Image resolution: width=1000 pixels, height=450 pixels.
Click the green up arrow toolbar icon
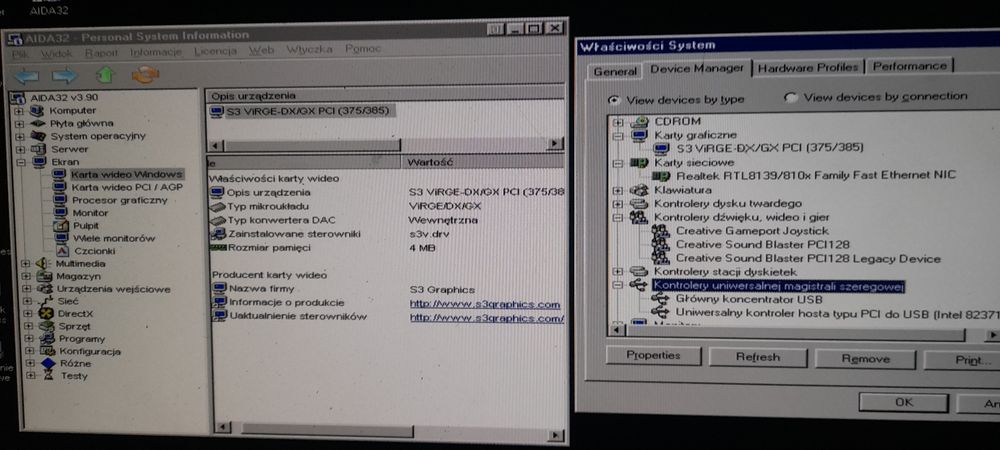[x=105, y=75]
